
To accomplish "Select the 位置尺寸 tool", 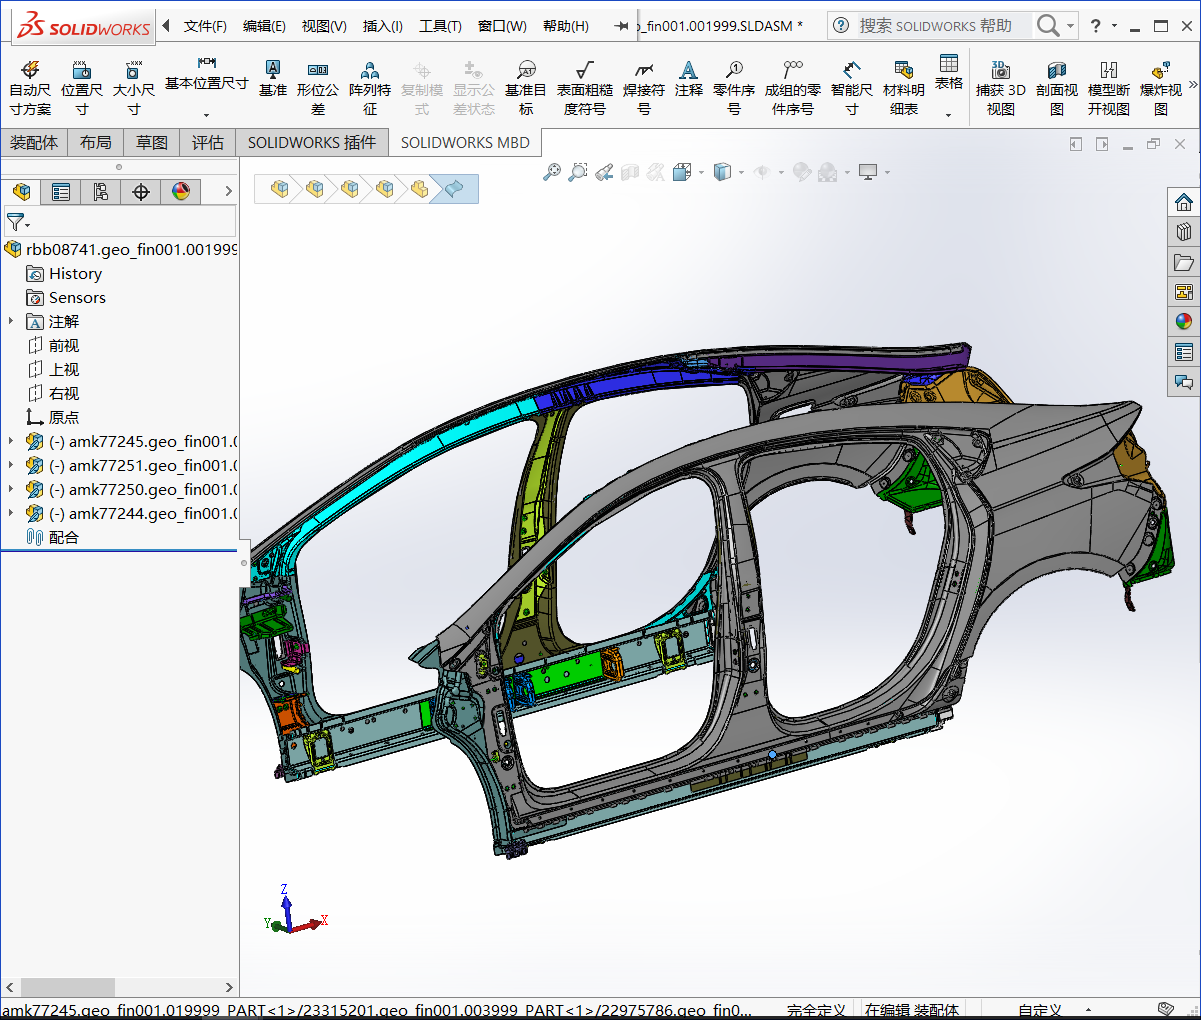I will [x=82, y=88].
